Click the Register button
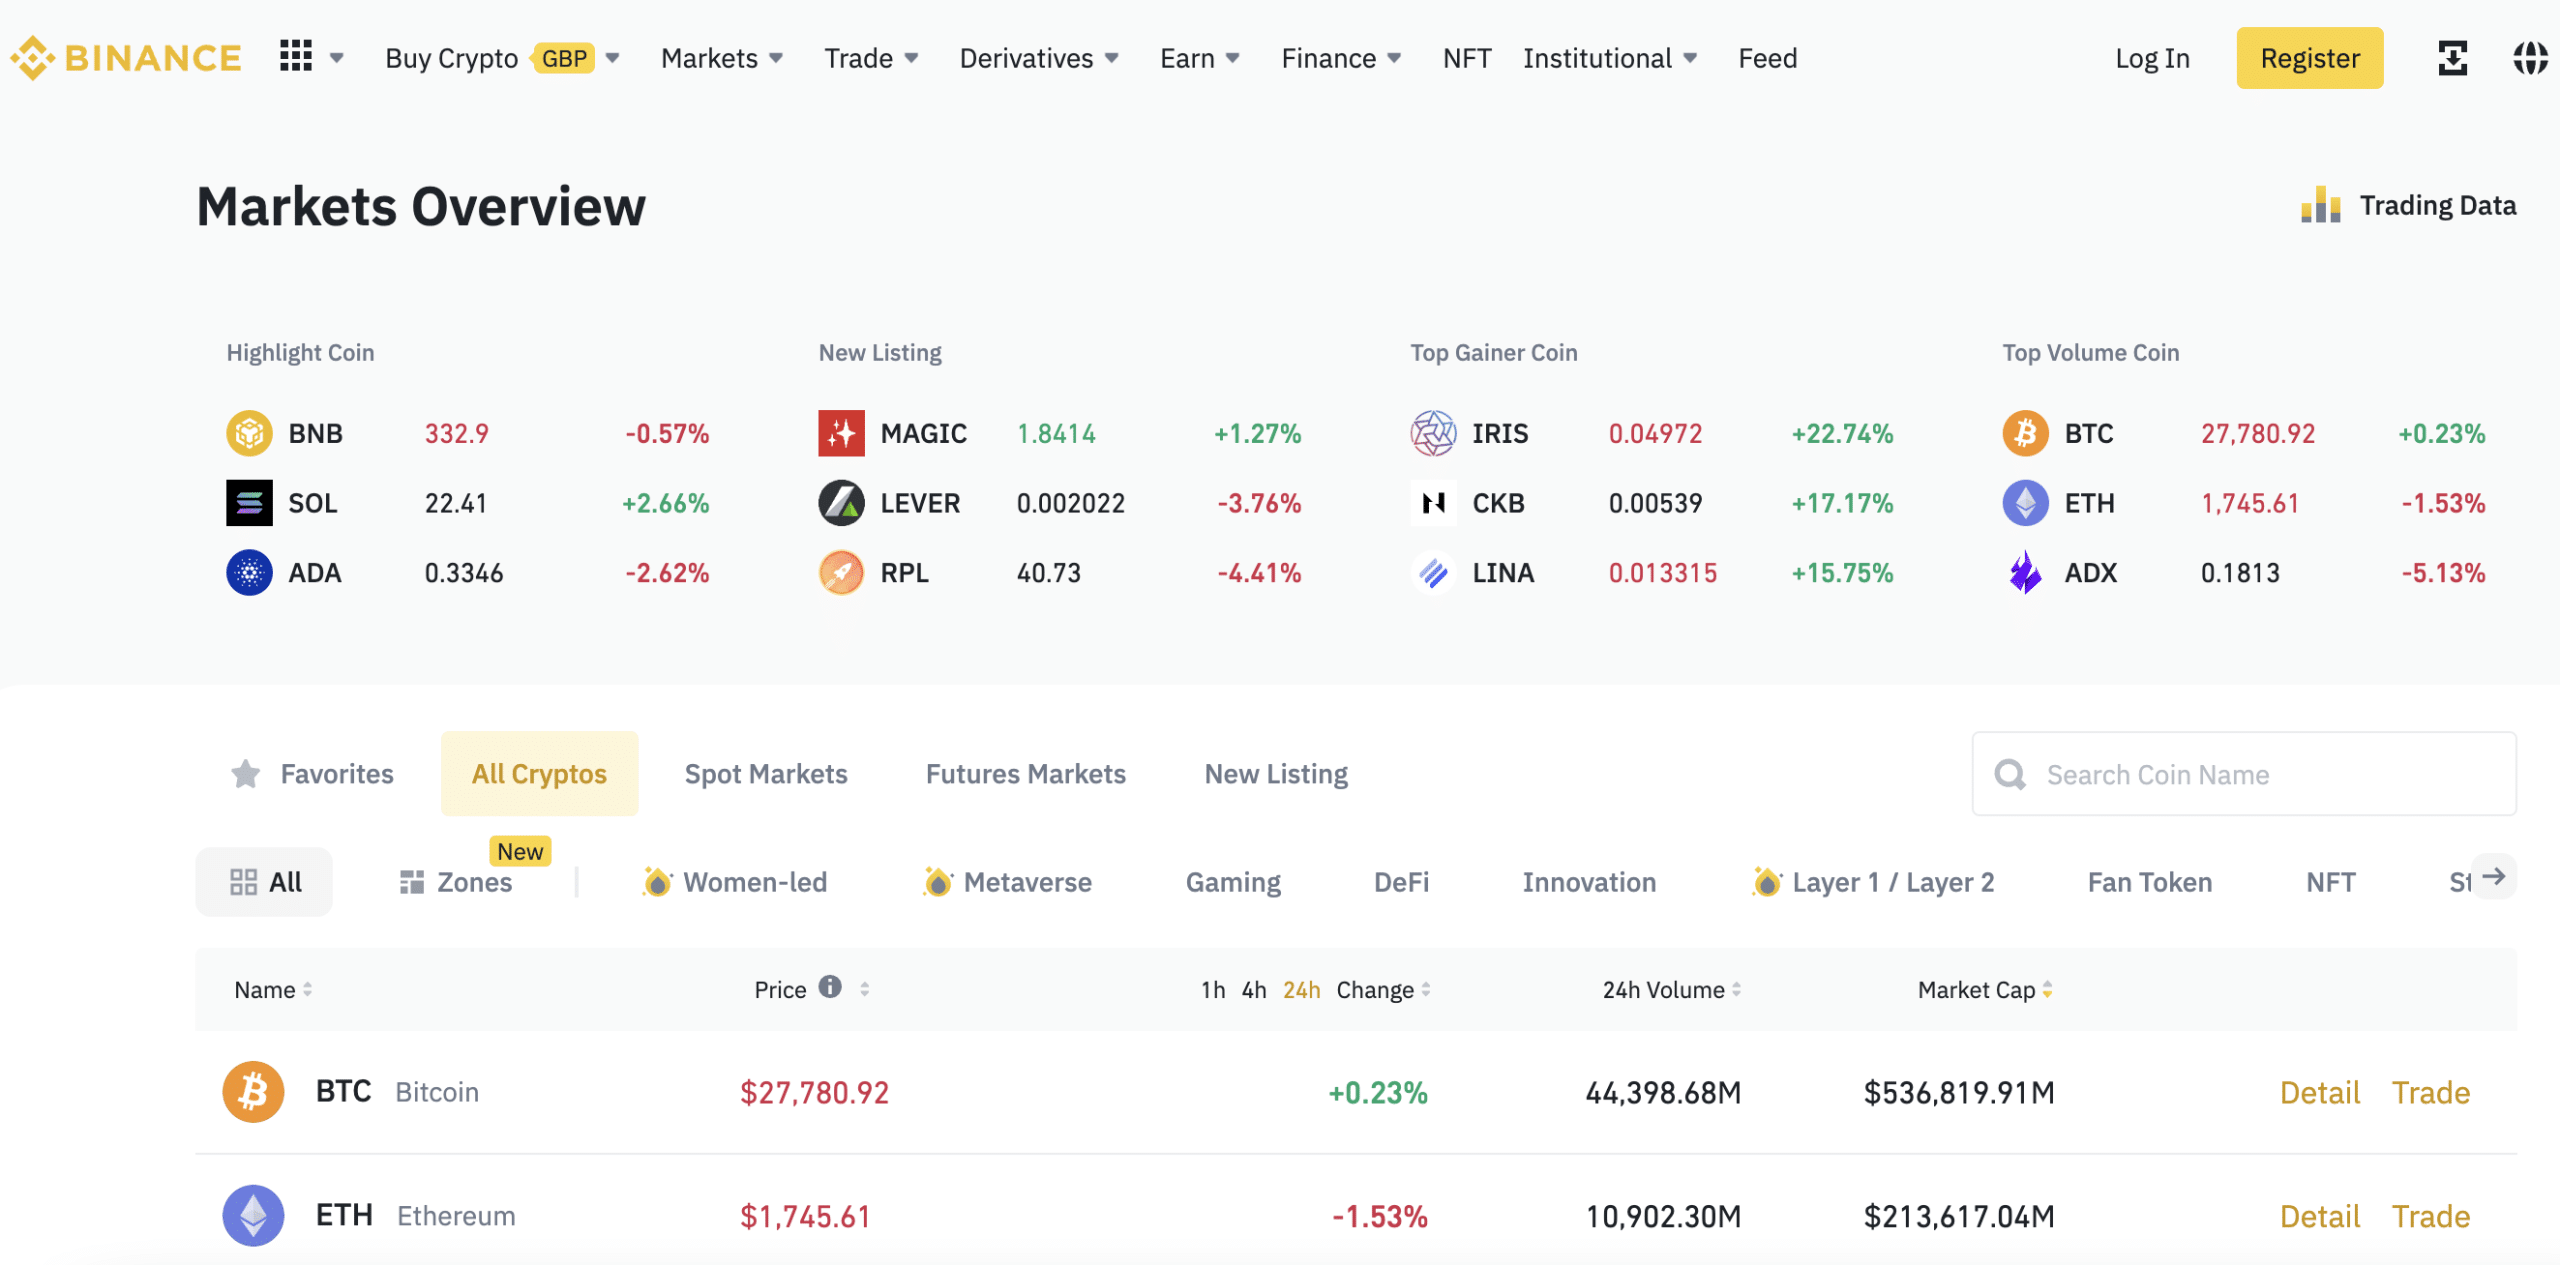The width and height of the screenshot is (2560, 1265). (x=2307, y=57)
